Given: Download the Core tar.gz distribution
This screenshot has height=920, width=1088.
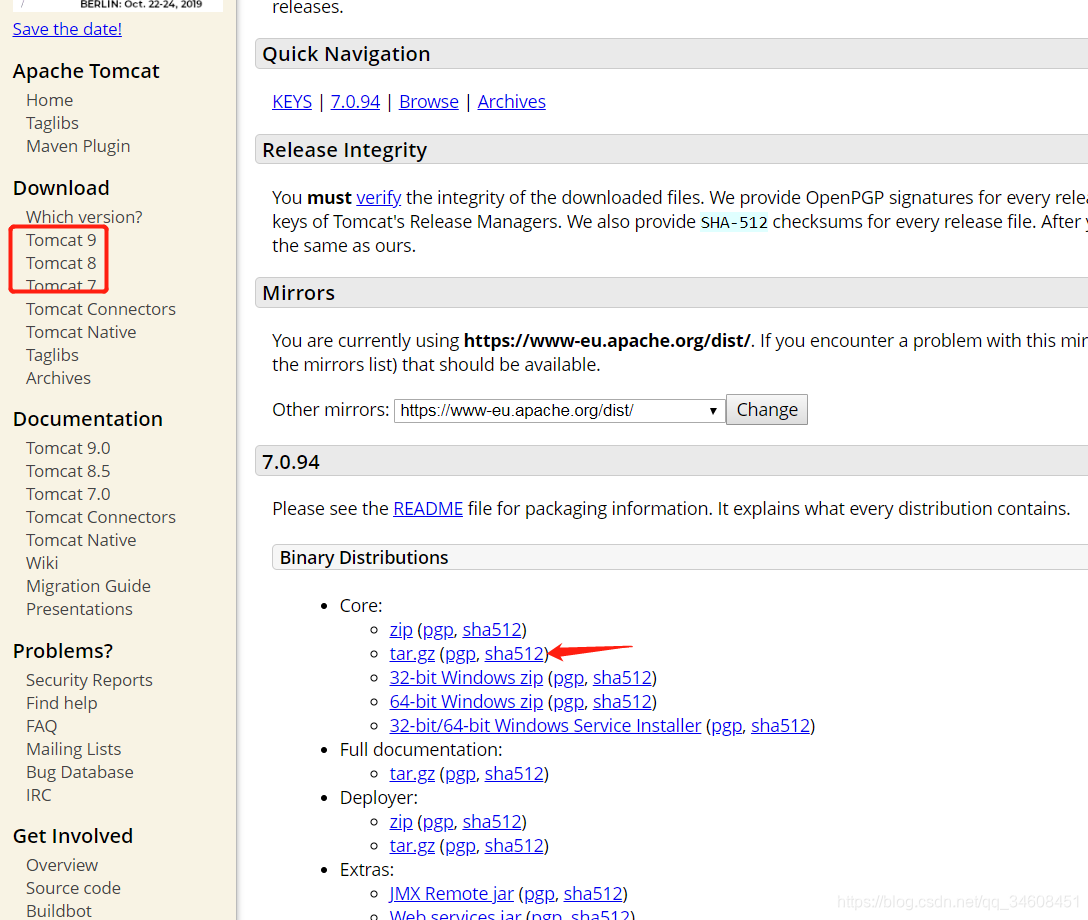Looking at the screenshot, I should click(x=412, y=654).
